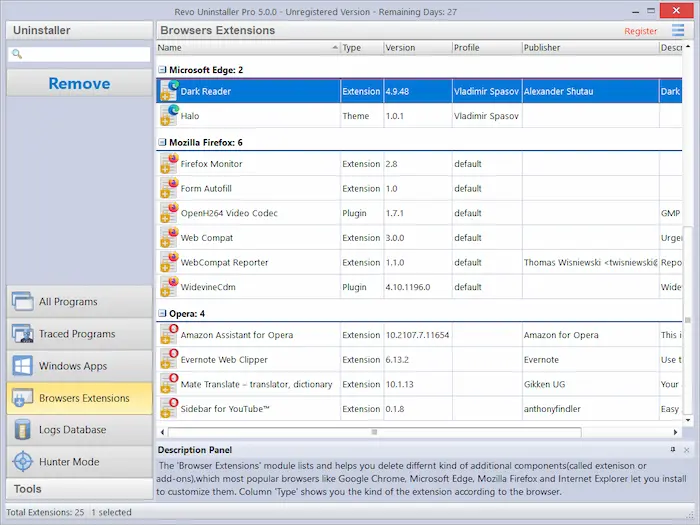Image resolution: width=700 pixels, height=525 pixels.
Task: Pin the Description Panel
Action: pyautogui.click(x=673, y=450)
